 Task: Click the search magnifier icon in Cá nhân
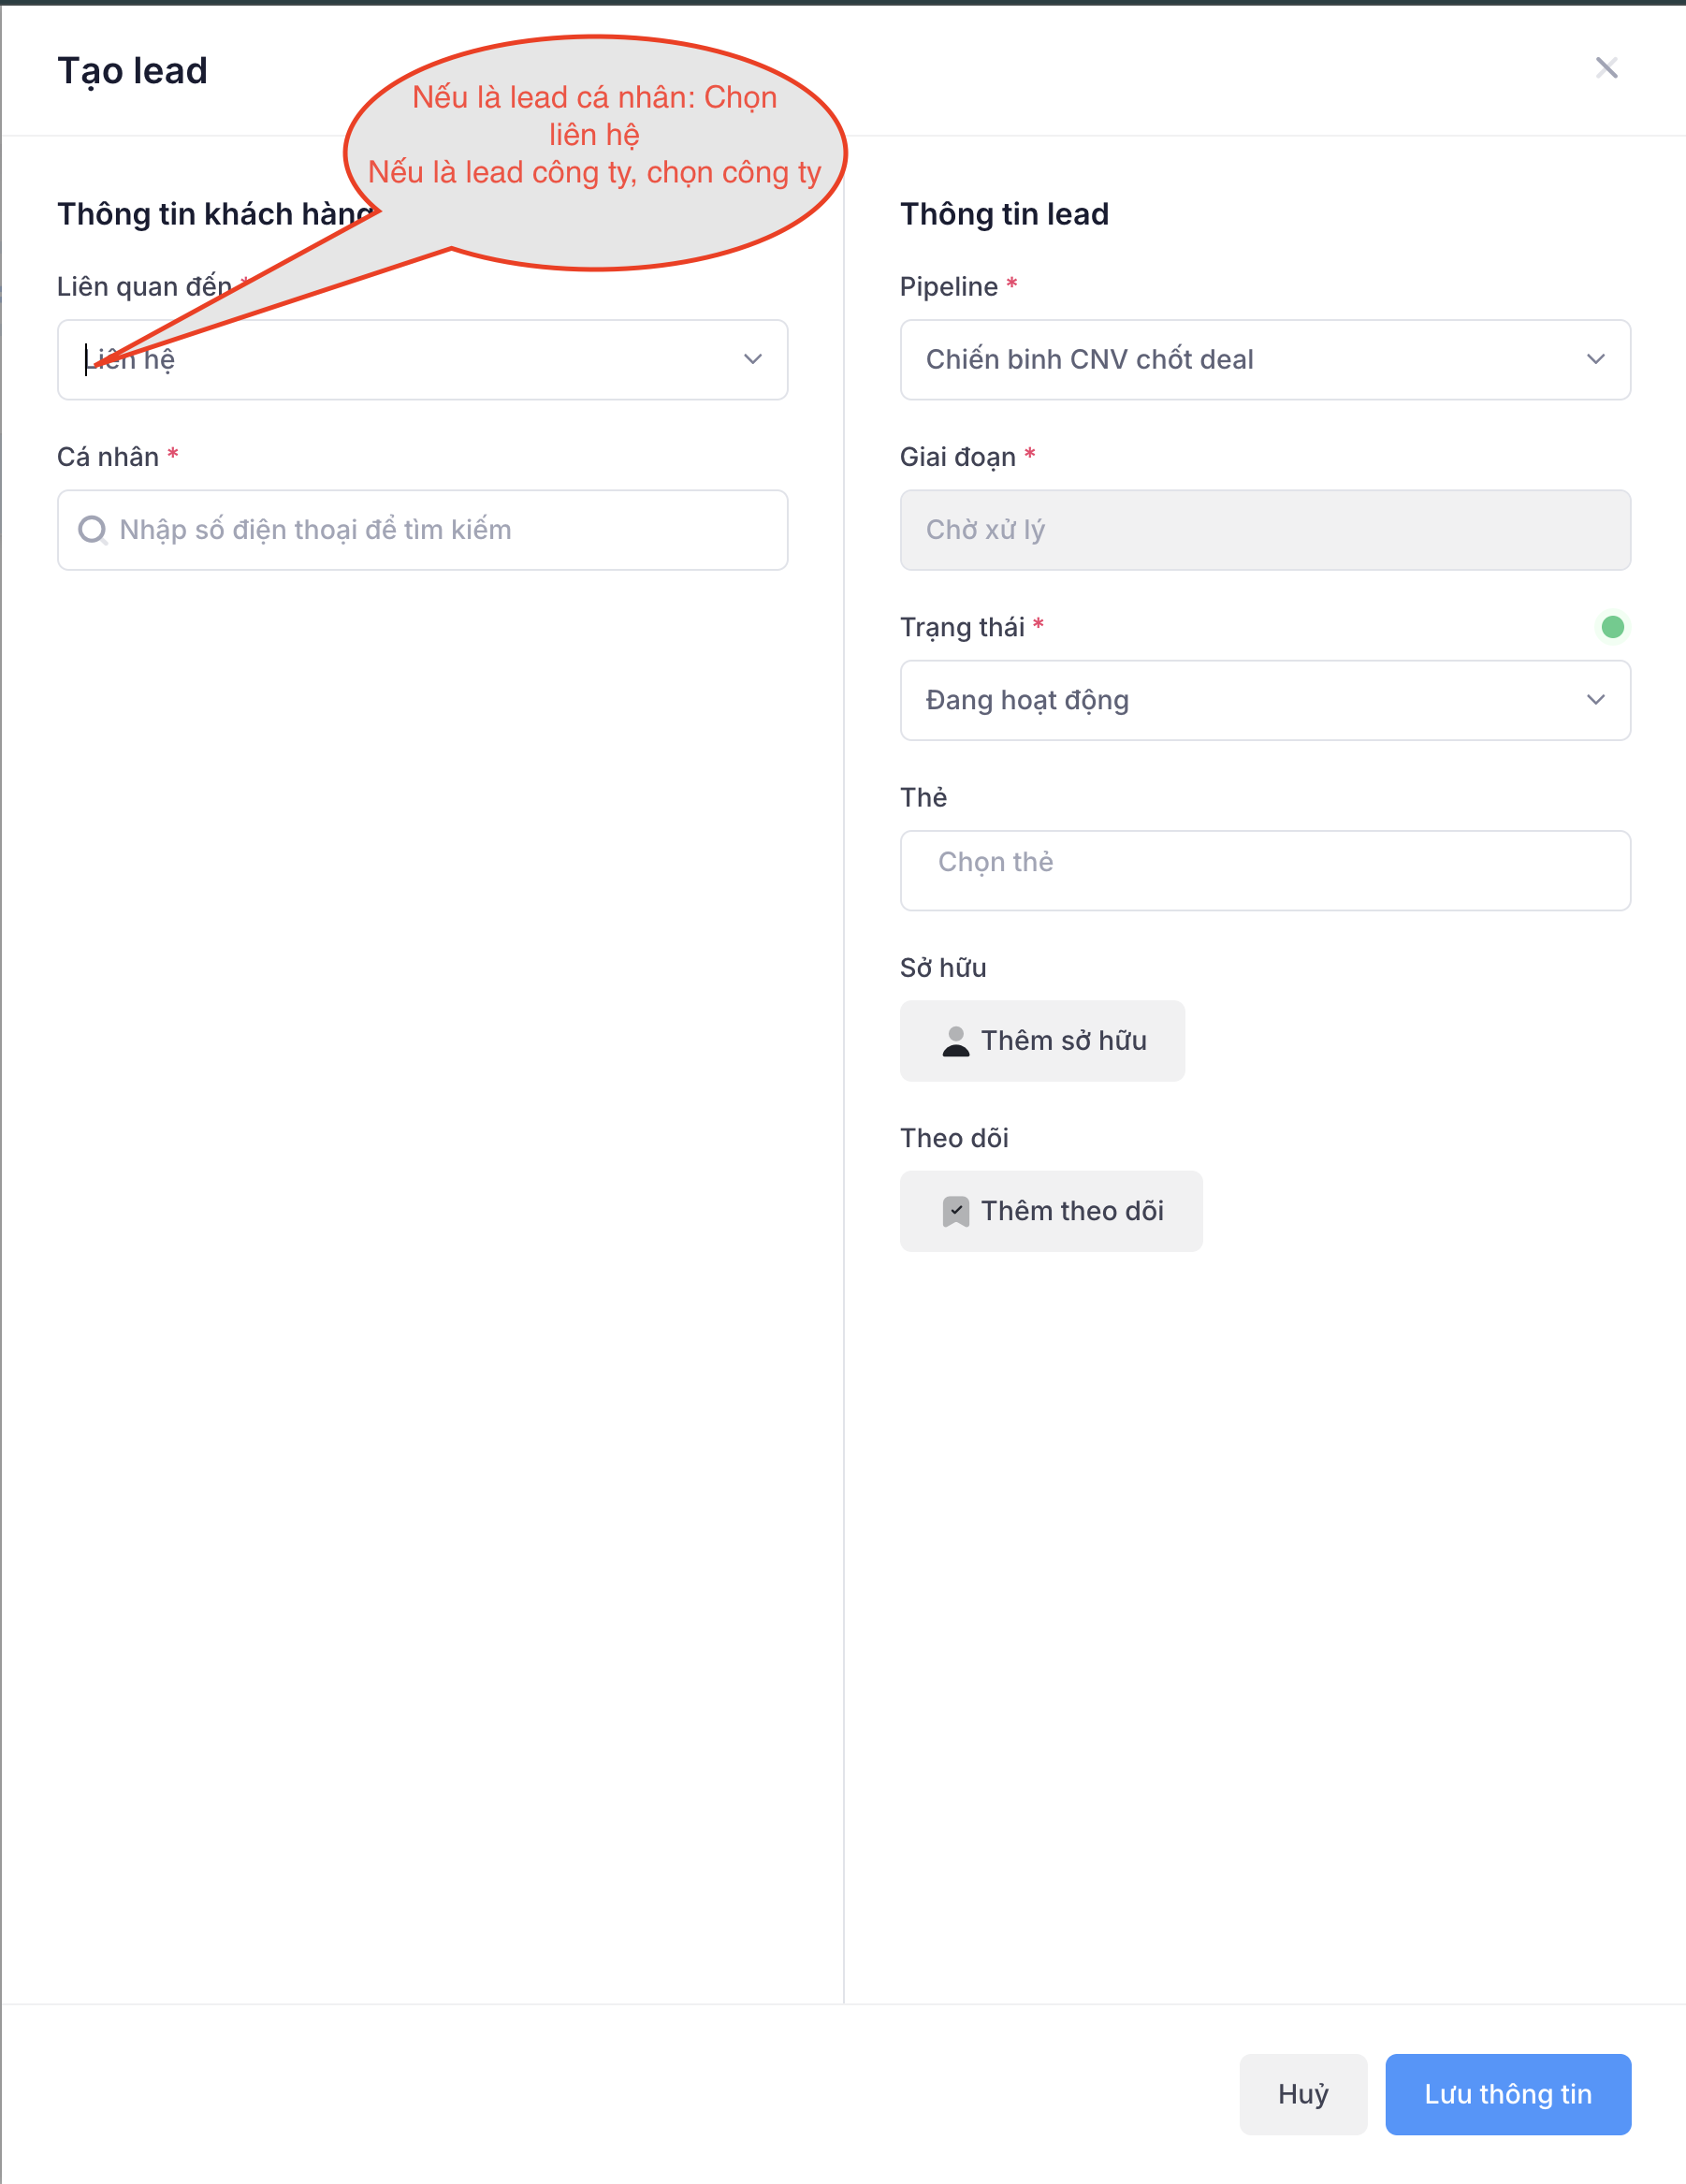(92, 530)
